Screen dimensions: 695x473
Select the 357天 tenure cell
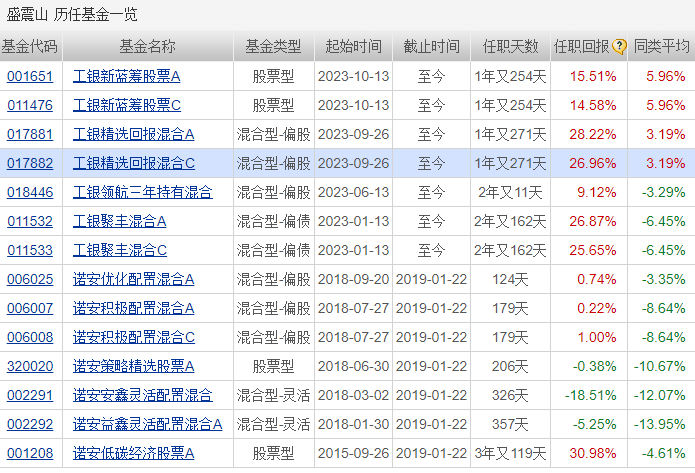pos(510,424)
